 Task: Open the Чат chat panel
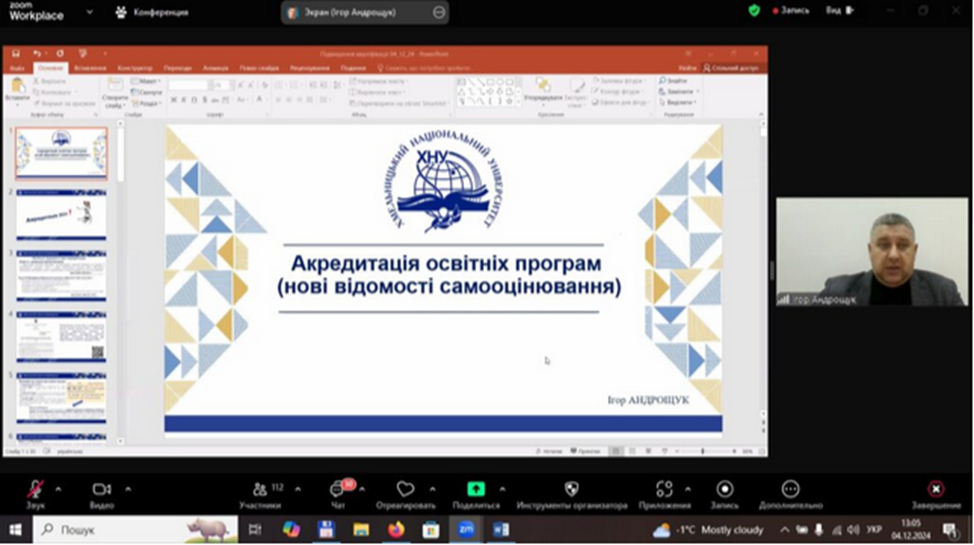[x=338, y=495]
